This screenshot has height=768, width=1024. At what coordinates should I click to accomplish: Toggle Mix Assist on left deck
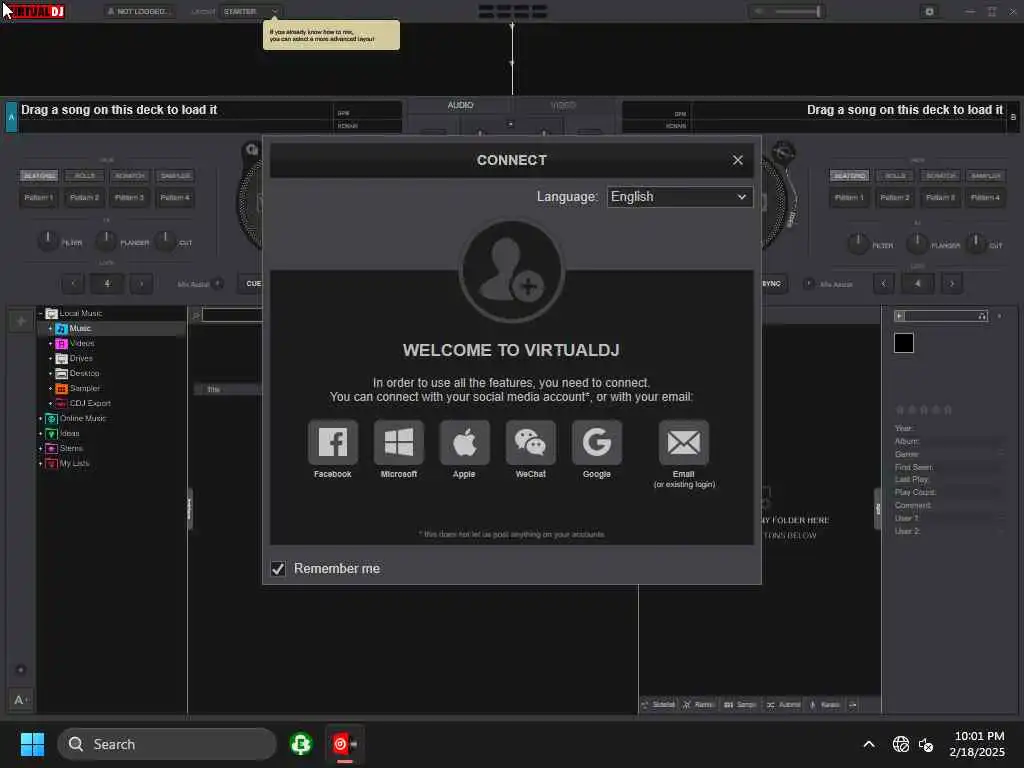[x=218, y=283]
